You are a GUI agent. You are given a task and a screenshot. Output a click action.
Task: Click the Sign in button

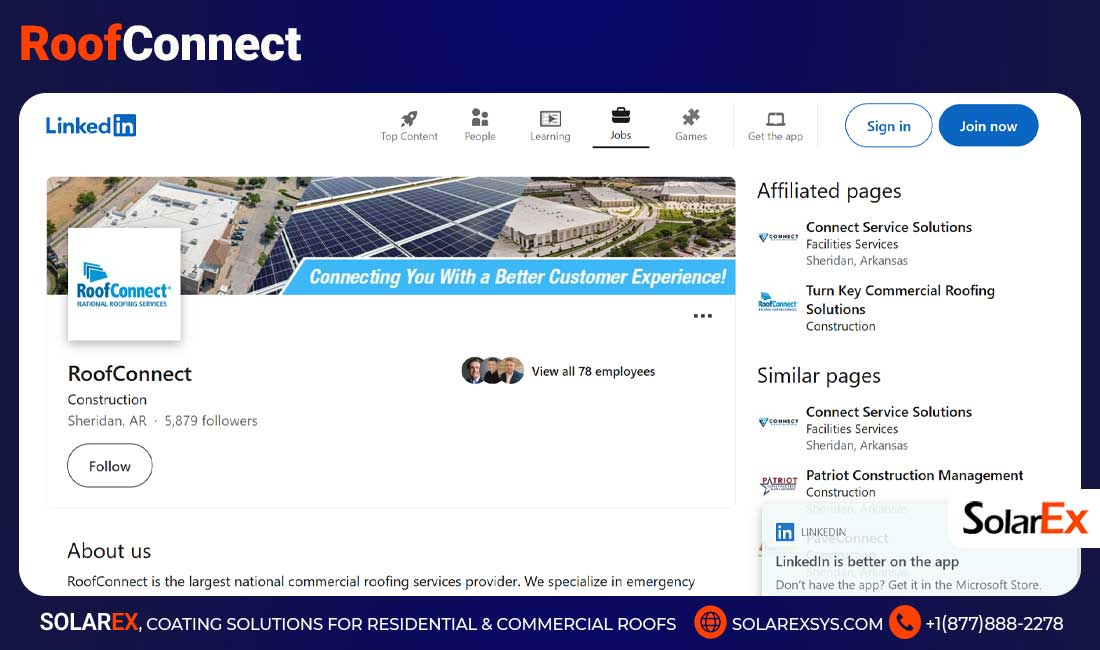[x=889, y=126]
